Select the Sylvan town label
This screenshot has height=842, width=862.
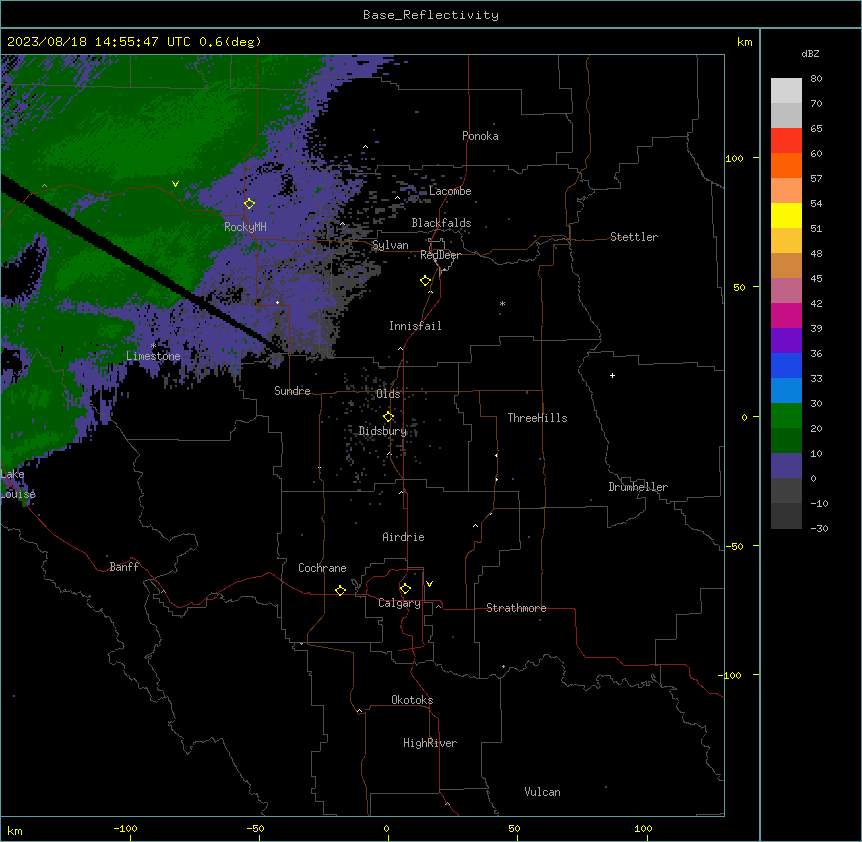tap(390, 245)
